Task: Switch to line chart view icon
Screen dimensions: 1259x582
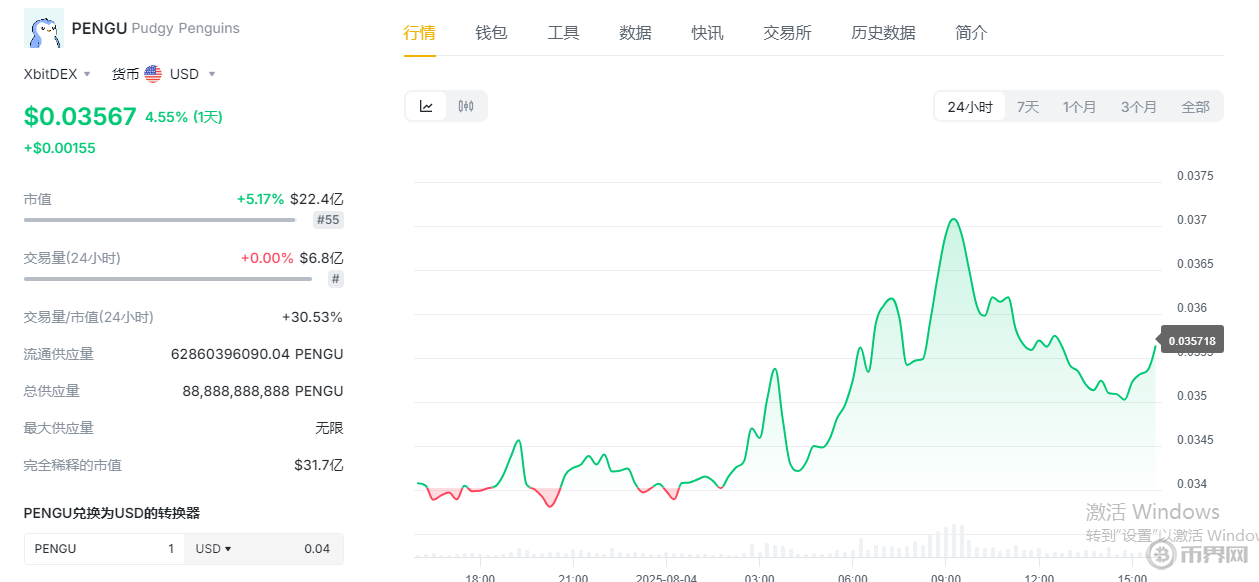Action: click(x=426, y=106)
